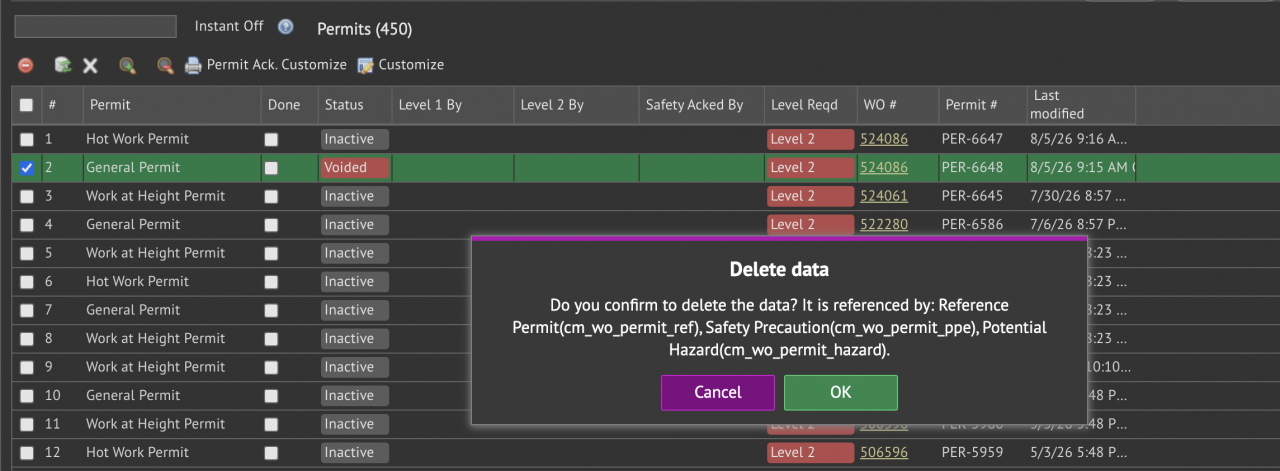1280x471 pixels.
Task: Sort by the Permit # column header
Action: click(x=982, y=104)
